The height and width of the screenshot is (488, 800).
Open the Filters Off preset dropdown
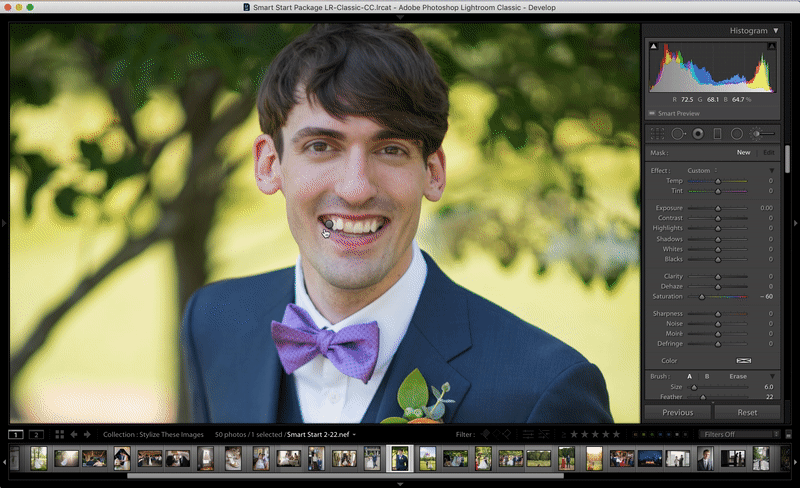[x=739, y=434]
